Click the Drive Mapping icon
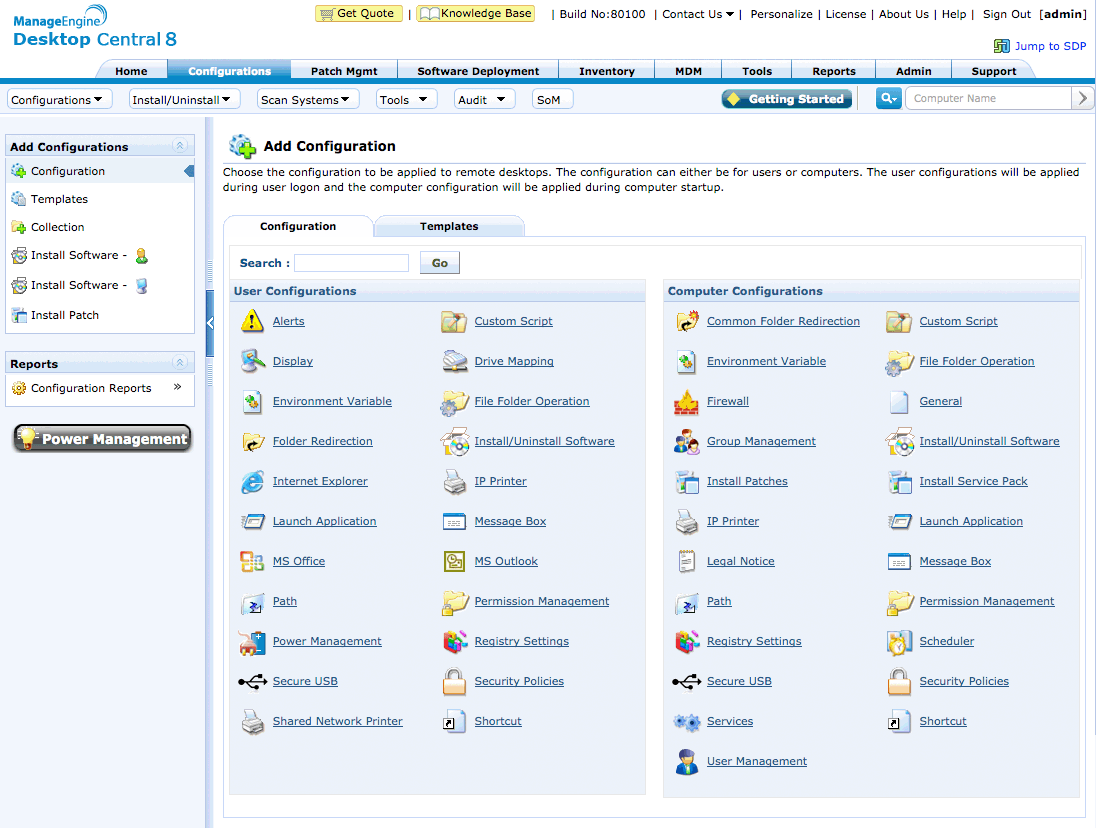The height and width of the screenshot is (828, 1096). pyautogui.click(x=454, y=361)
